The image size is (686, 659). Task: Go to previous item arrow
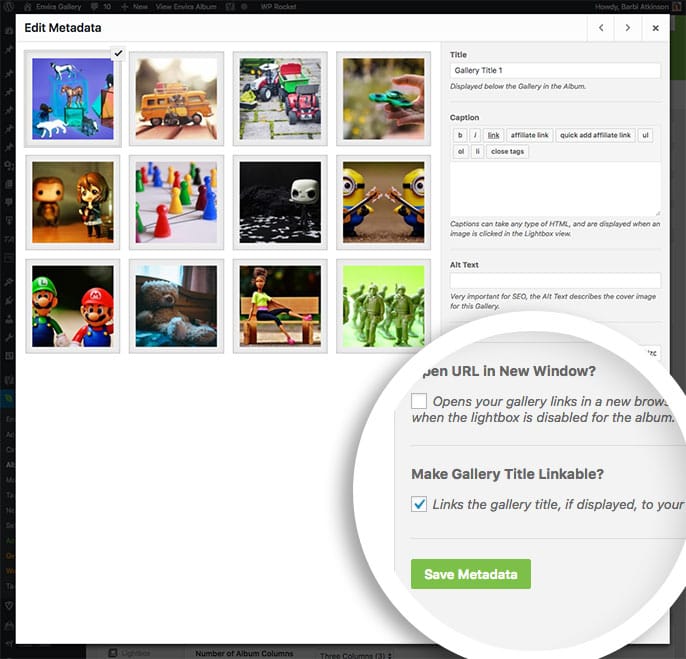pyautogui.click(x=601, y=28)
